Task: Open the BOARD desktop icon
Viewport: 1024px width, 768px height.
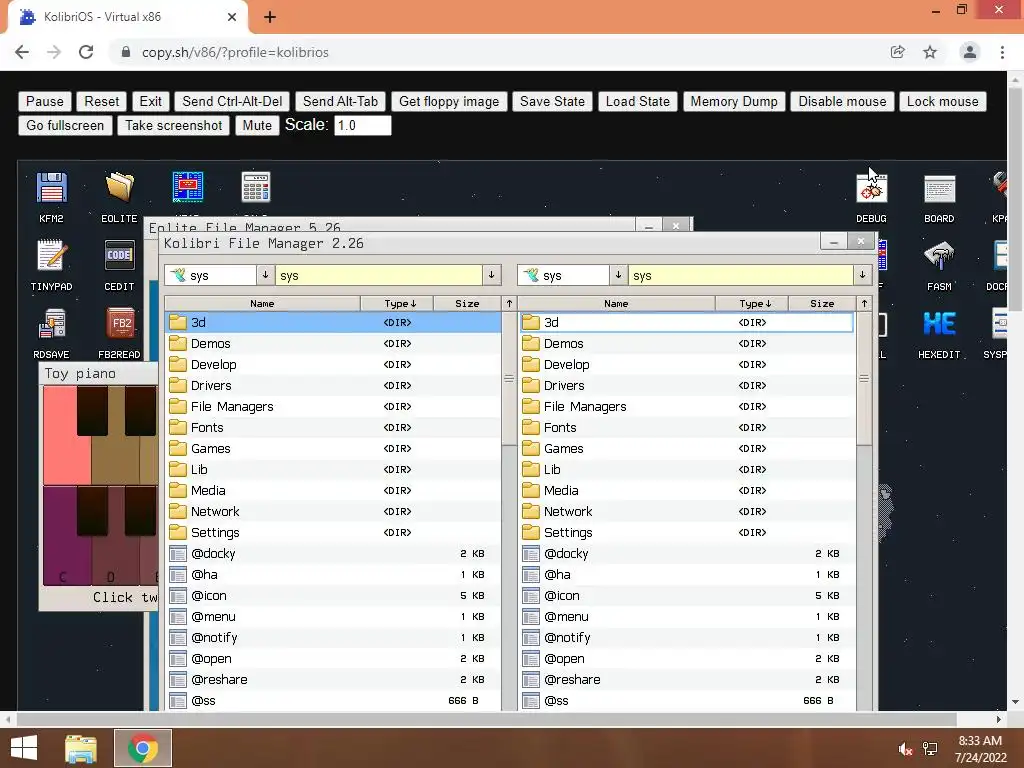Action: (x=939, y=197)
